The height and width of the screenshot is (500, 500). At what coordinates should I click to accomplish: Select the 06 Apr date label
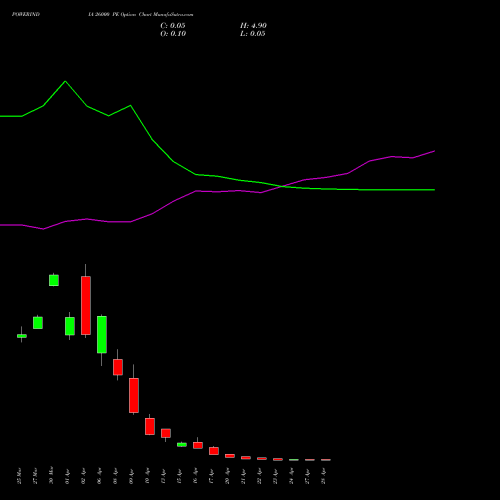99,476
